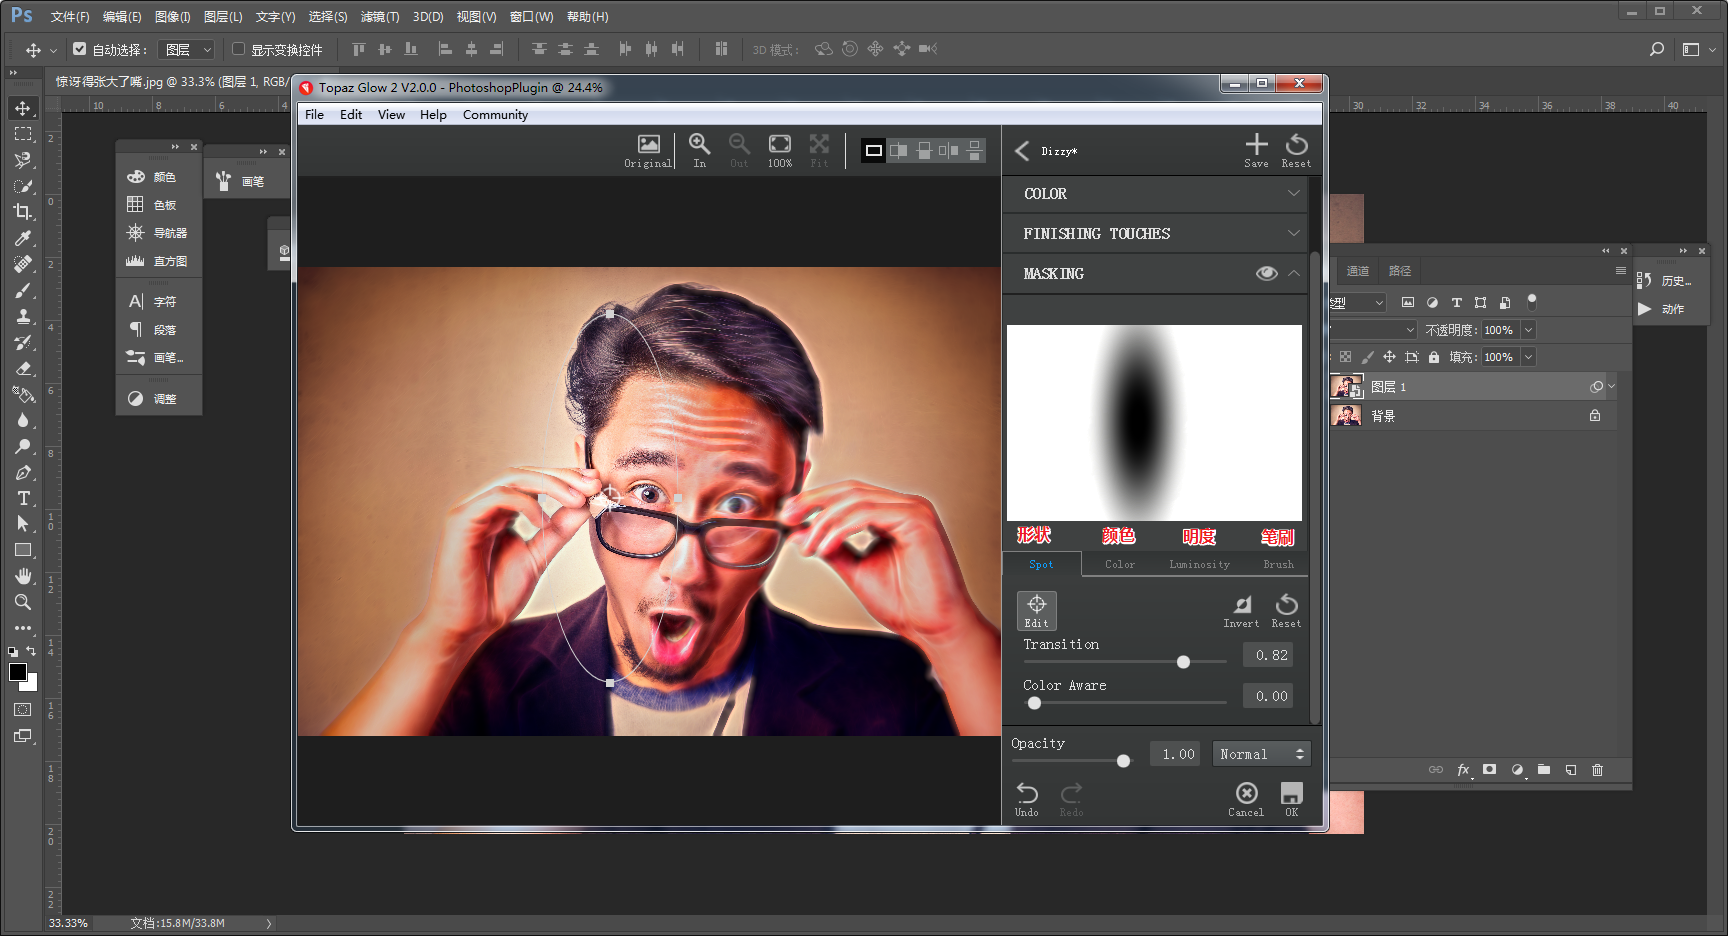Select the Hand tool
Screen dimensions: 1728x936
pos(23,576)
